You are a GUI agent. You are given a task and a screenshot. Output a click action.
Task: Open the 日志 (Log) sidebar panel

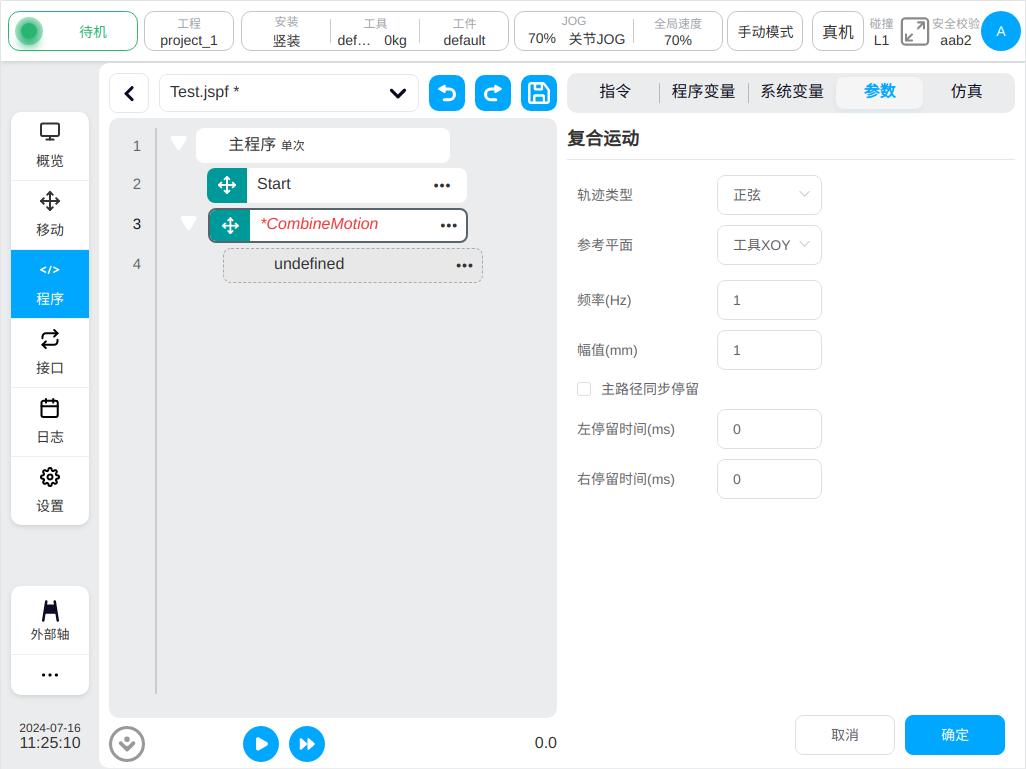pos(50,422)
